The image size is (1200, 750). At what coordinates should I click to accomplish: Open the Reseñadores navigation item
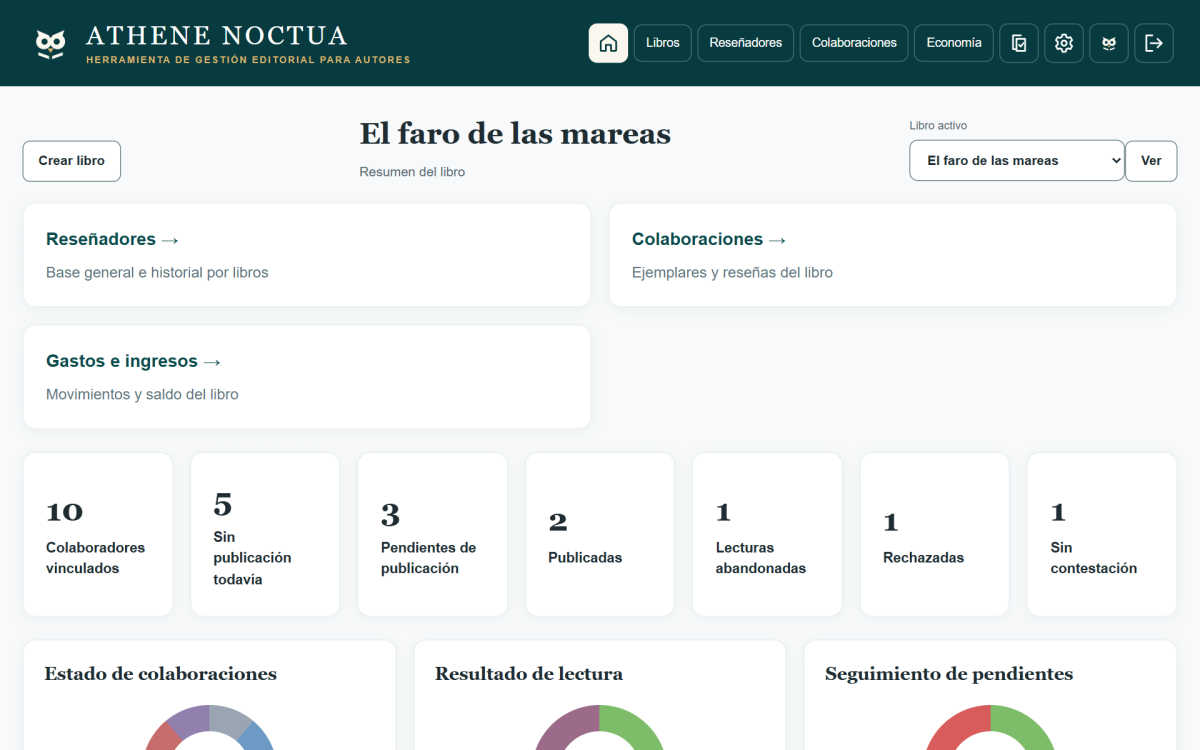[x=746, y=43]
